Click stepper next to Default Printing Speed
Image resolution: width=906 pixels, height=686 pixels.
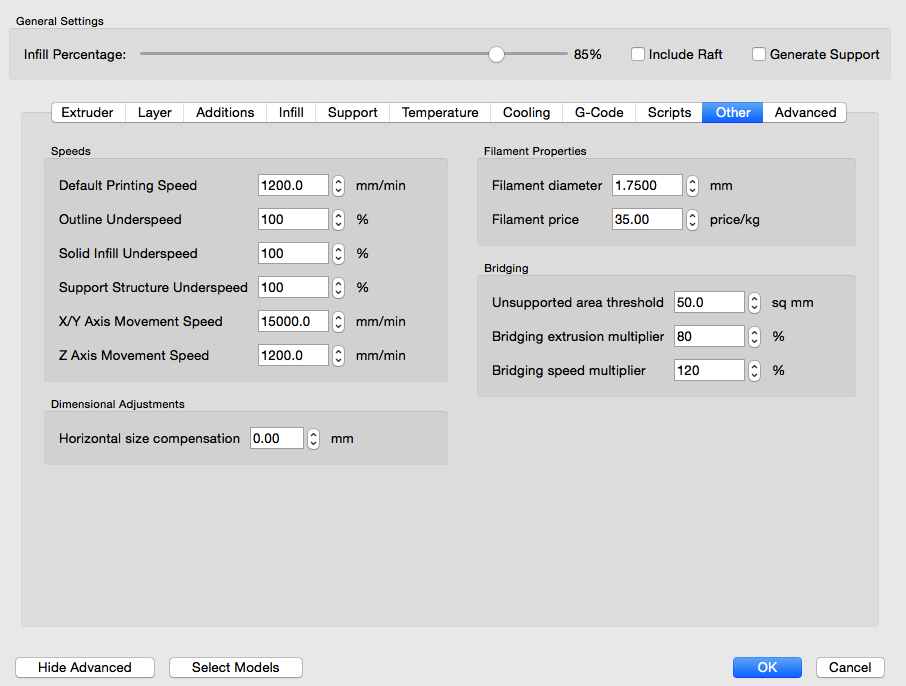(338, 186)
